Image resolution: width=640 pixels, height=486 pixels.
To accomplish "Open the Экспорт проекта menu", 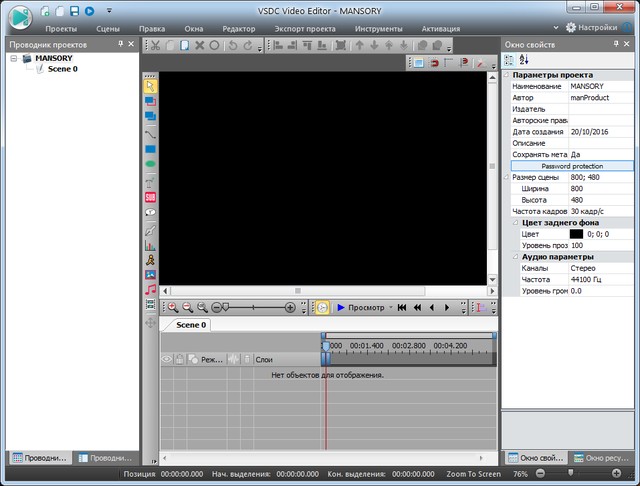I will click(305, 29).
